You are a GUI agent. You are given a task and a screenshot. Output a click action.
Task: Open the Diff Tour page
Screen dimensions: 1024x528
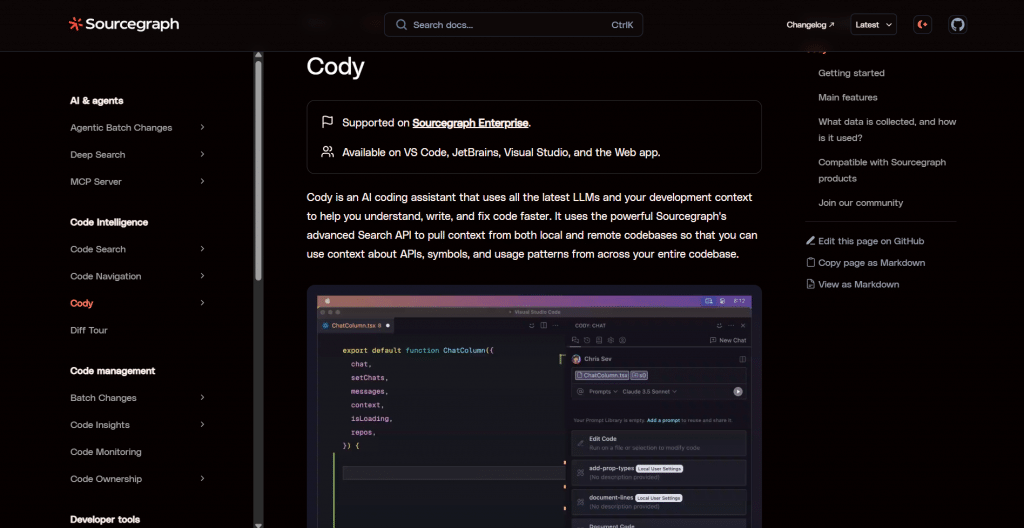[x=89, y=330]
